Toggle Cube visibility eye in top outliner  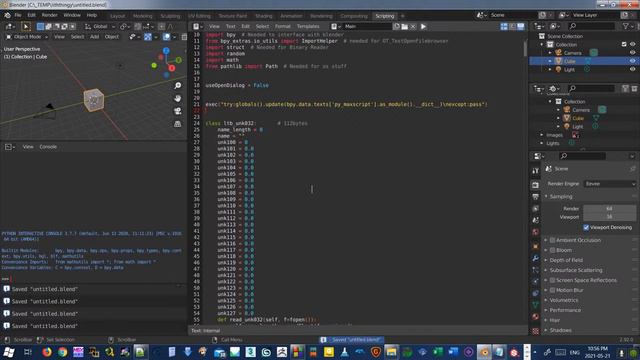(632, 61)
